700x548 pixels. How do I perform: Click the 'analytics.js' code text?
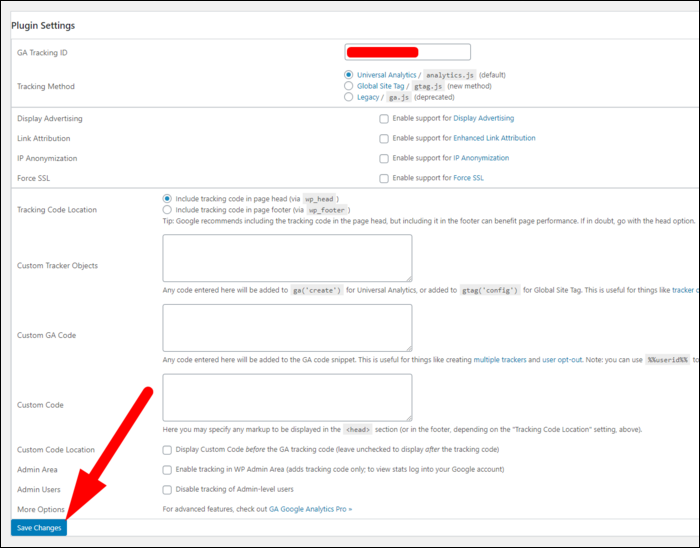[x=450, y=75]
